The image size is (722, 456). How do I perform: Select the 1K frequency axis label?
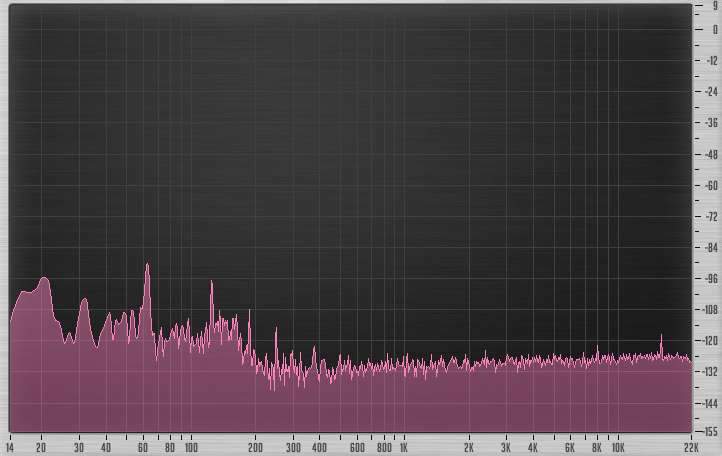point(403,447)
